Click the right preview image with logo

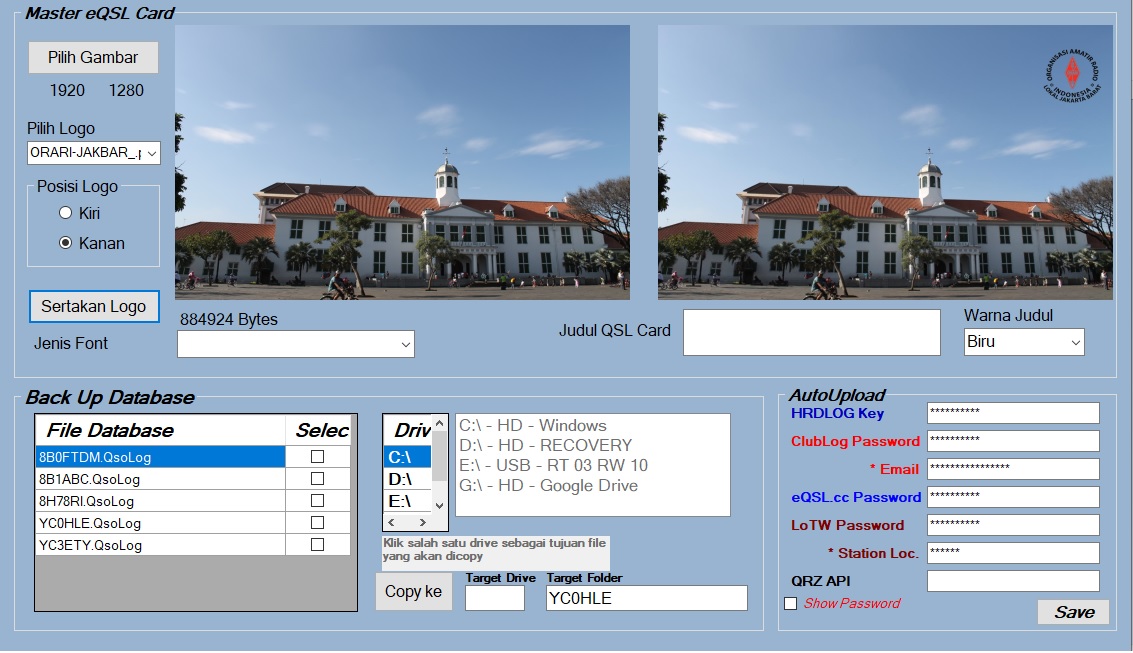click(885, 163)
